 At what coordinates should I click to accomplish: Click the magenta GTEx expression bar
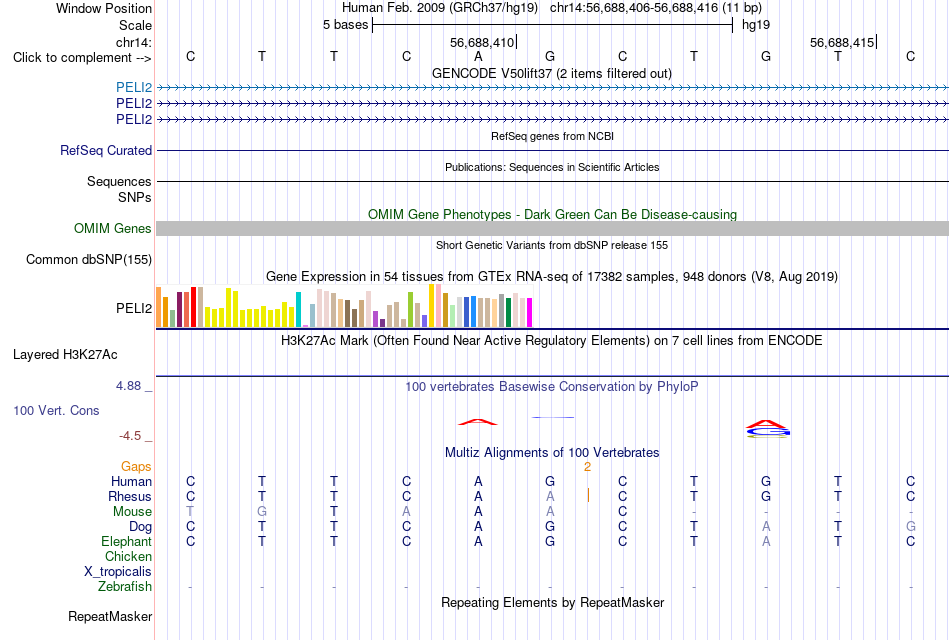(530, 313)
